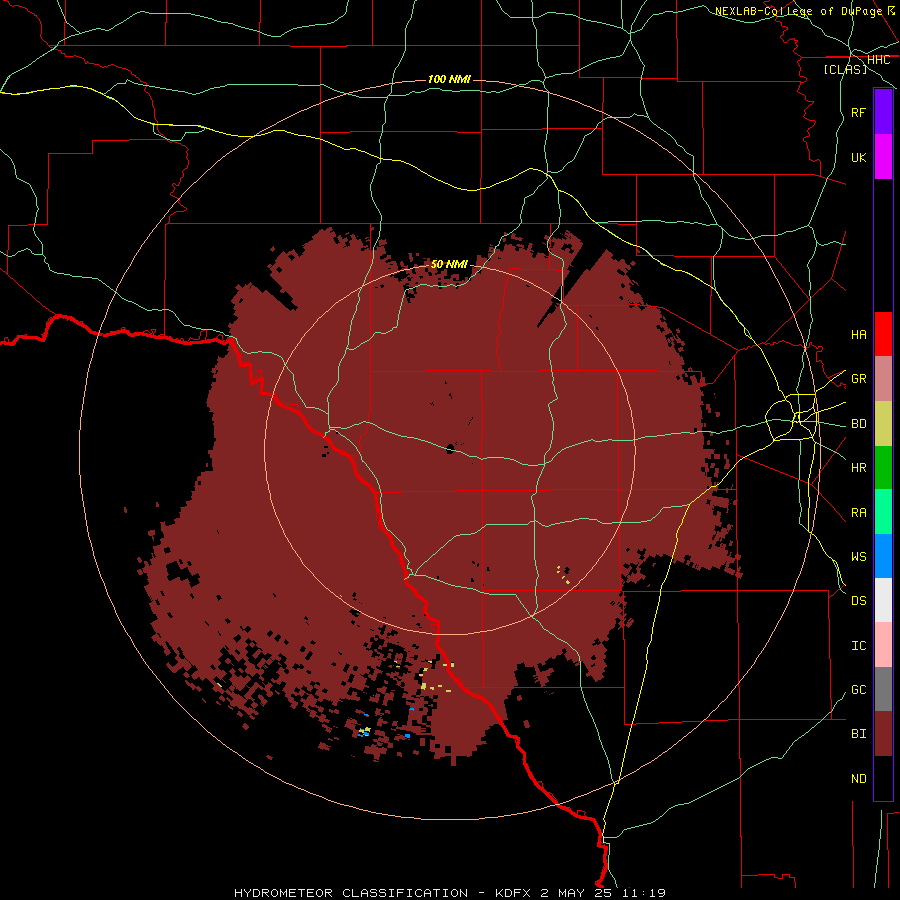Click the 'HR' legend label

858,468
